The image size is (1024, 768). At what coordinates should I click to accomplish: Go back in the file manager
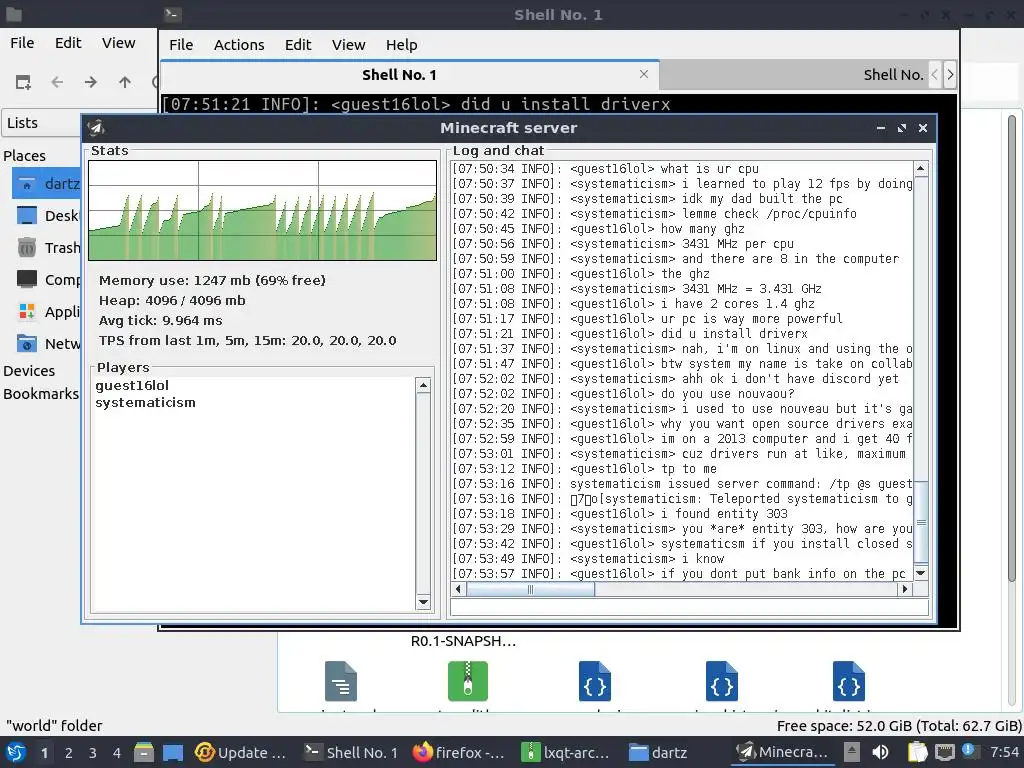(x=57, y=82)
